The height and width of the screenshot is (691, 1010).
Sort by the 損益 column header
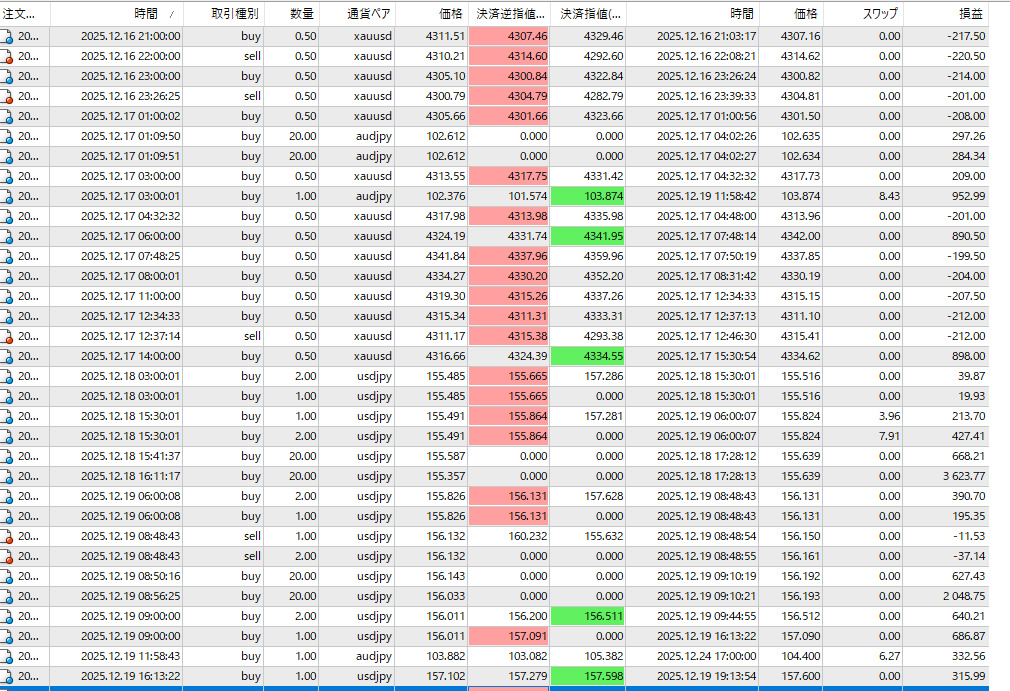[x=946, y=14]
